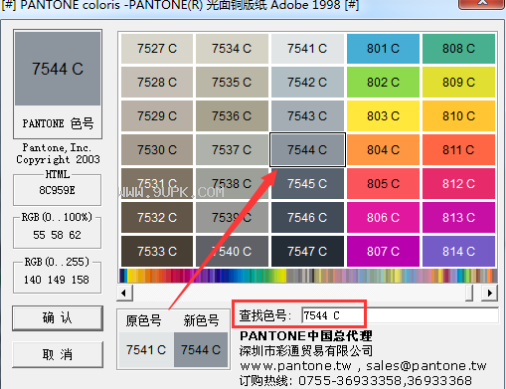Select the orange 804 C swatch
The height and width of the screenshot is (389, 506).
point(383,150)
